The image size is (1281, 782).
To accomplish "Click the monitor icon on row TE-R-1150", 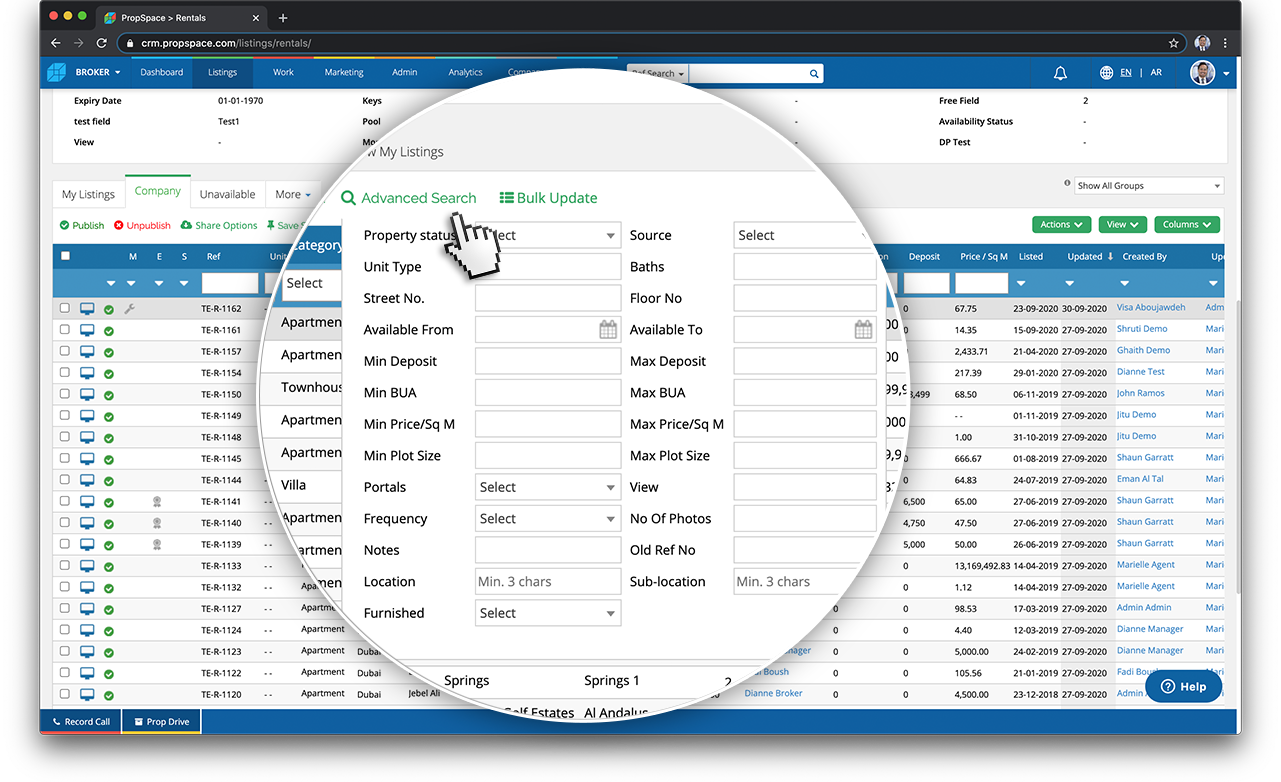I will tap(87, 395).
